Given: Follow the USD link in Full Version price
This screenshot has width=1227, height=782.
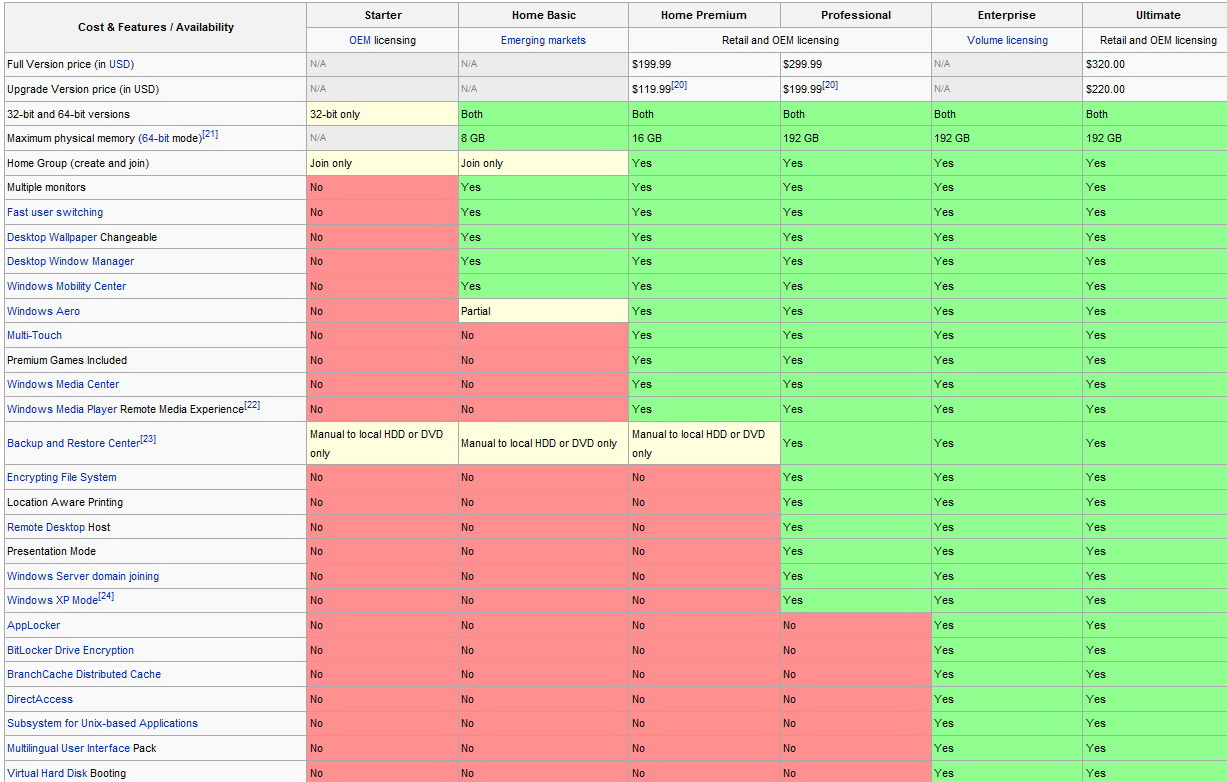Looking at the screenshot, I should pyautogui.click(x=120, y=64).
